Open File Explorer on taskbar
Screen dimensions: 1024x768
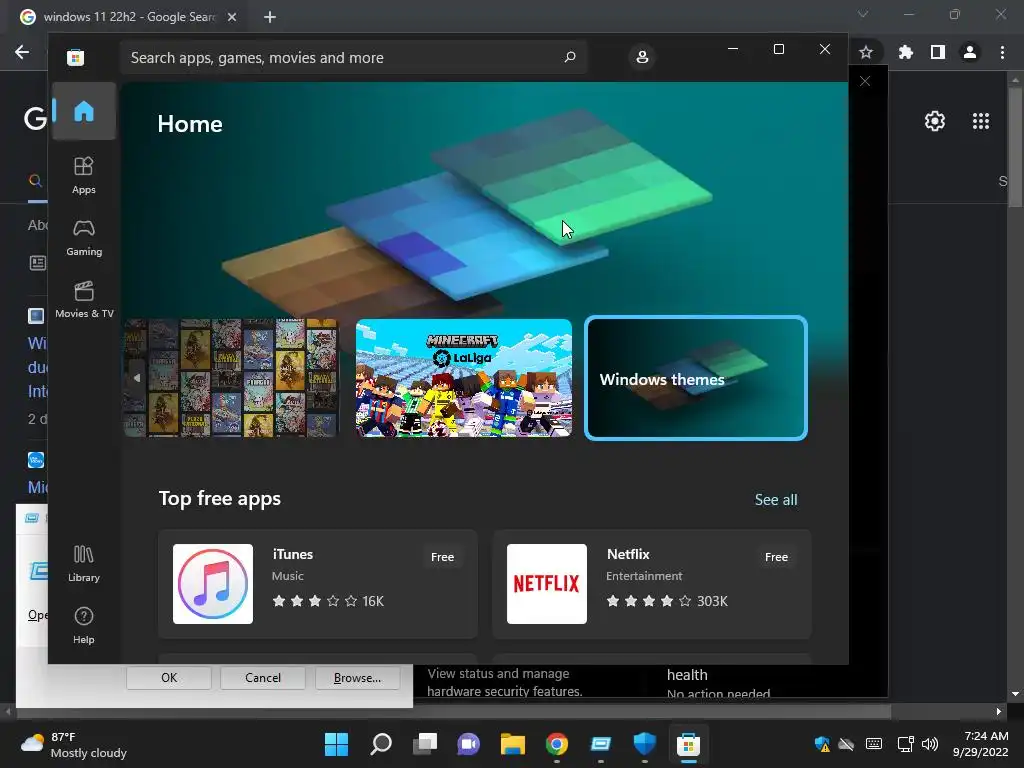click(x=513, y=744)
